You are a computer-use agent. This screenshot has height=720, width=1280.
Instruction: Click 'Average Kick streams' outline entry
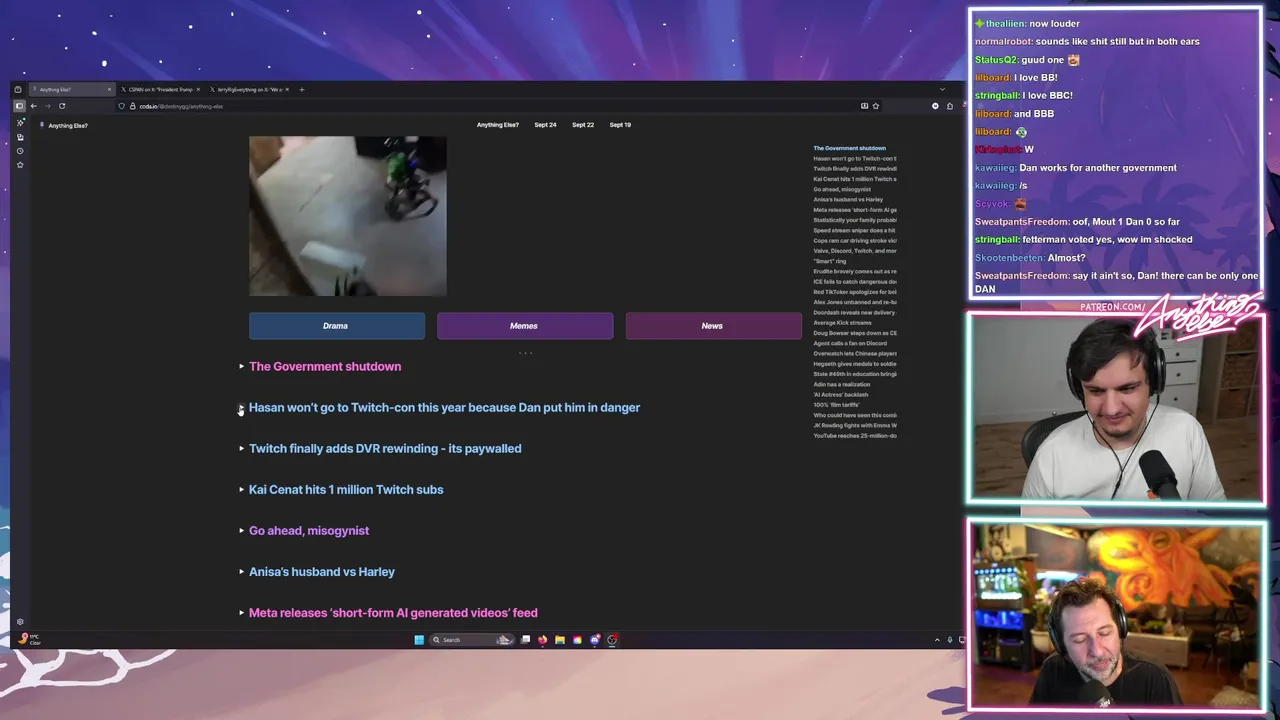[842, 323]
